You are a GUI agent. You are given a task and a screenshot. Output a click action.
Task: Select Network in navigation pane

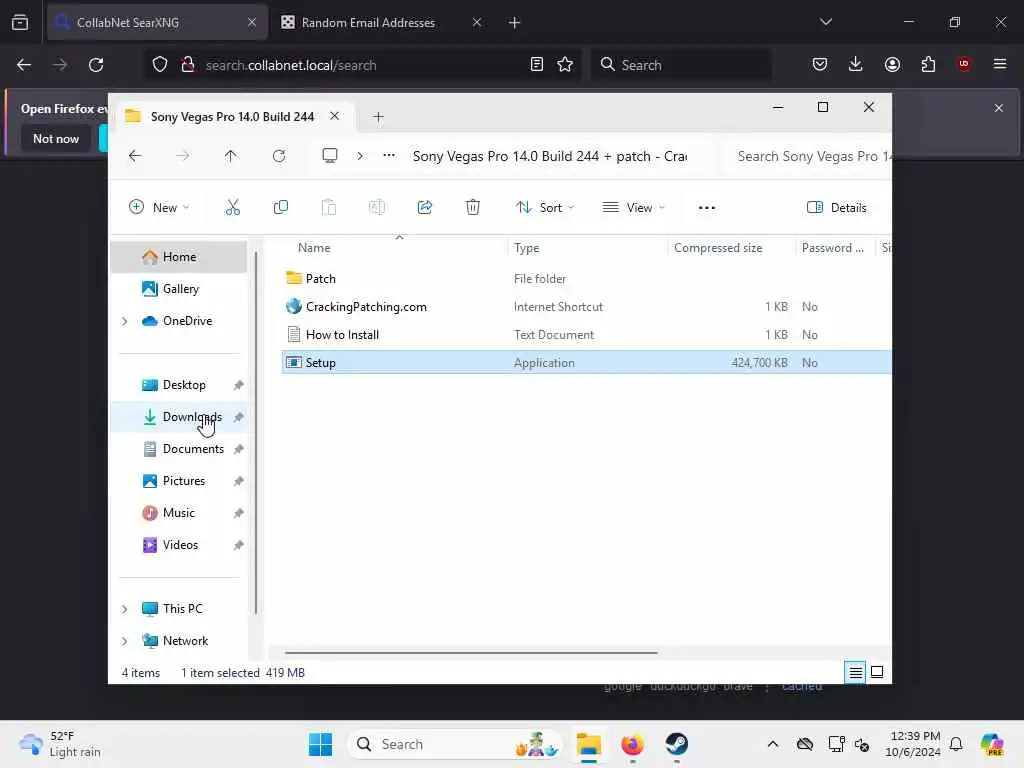(x=185, y=641)
